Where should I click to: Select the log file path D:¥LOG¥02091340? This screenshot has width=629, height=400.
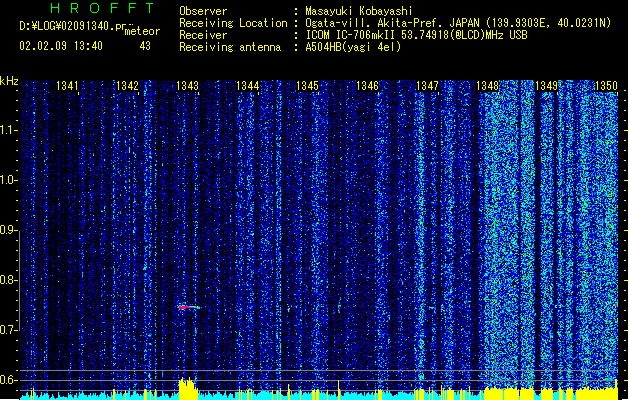pyautogui.click(x=67, y=26)
